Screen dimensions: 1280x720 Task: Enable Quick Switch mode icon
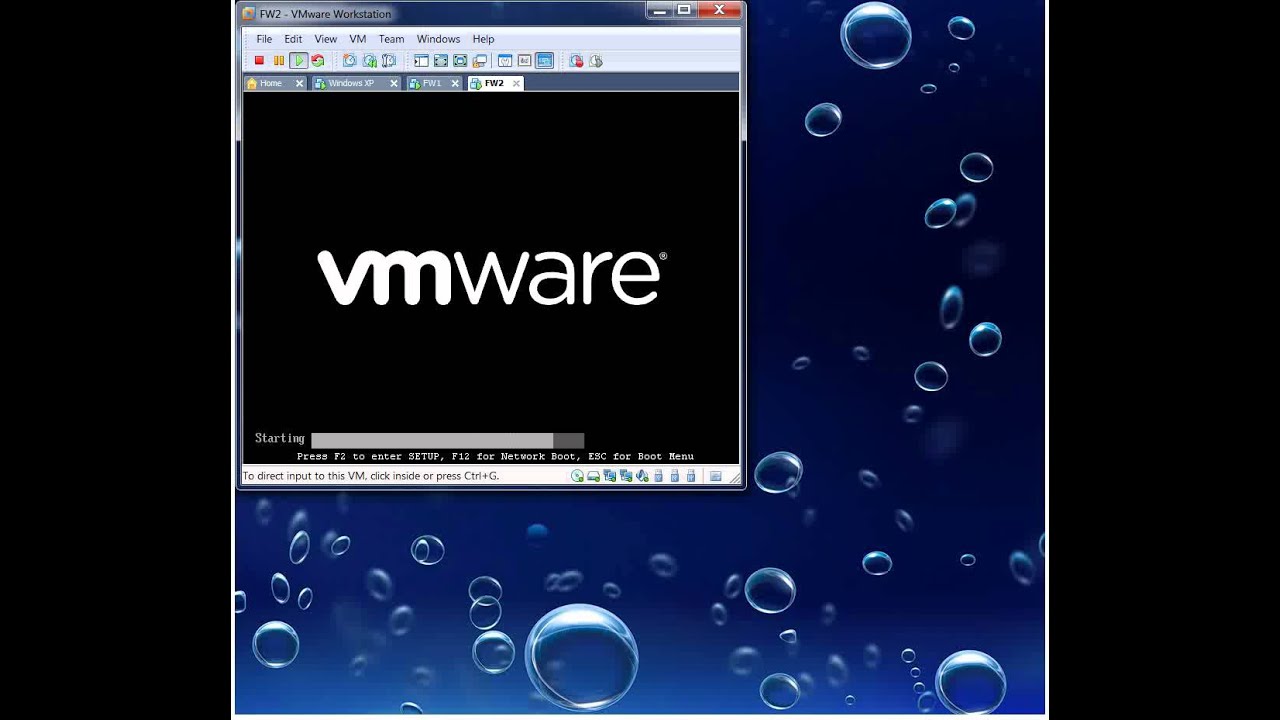pos(441,61)
